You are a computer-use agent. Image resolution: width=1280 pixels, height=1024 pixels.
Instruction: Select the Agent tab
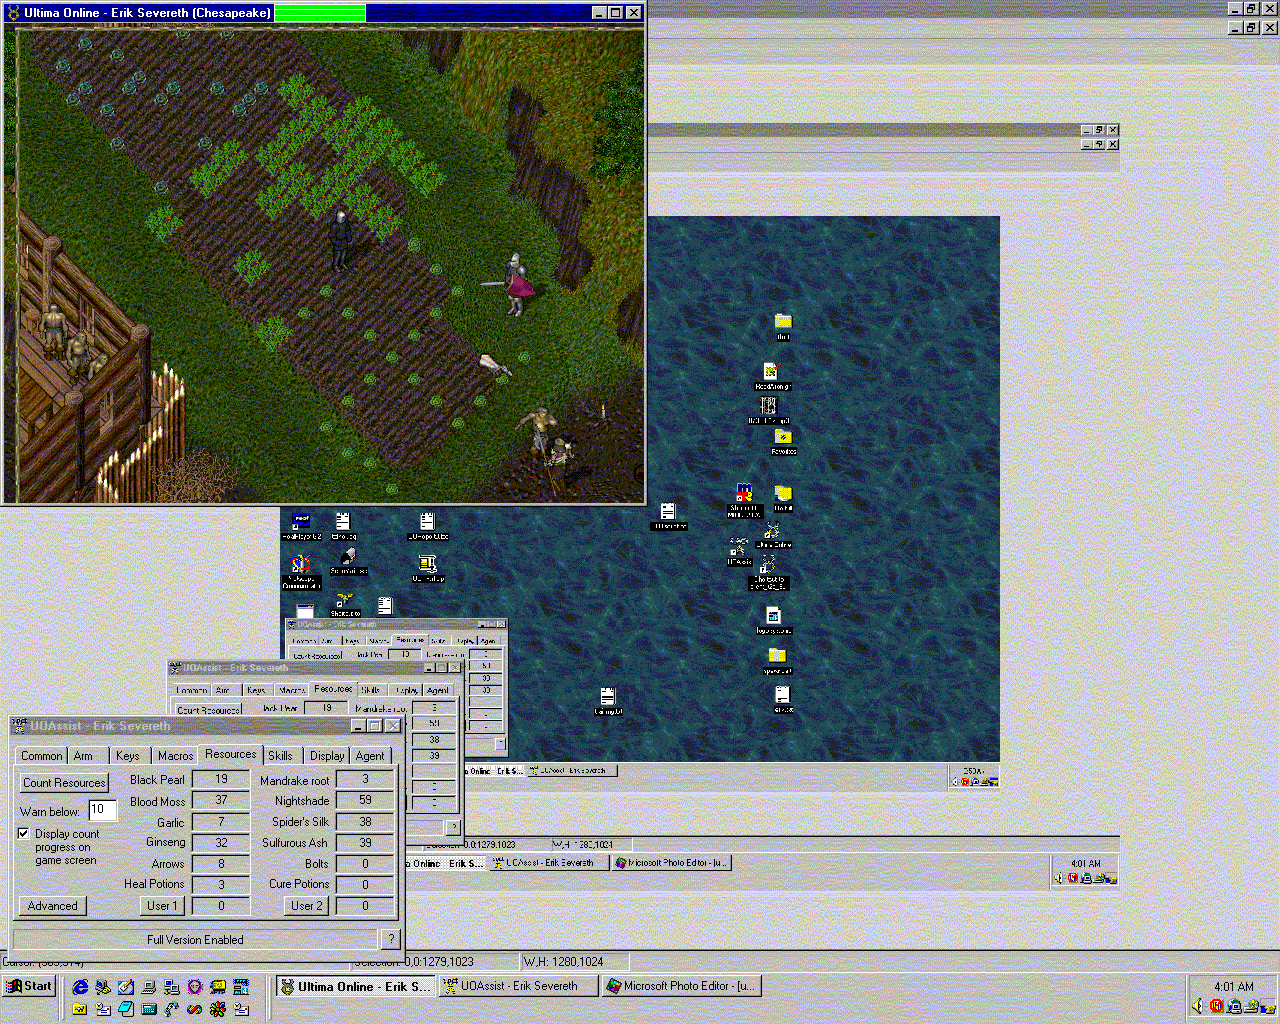(x=370, y=756)
